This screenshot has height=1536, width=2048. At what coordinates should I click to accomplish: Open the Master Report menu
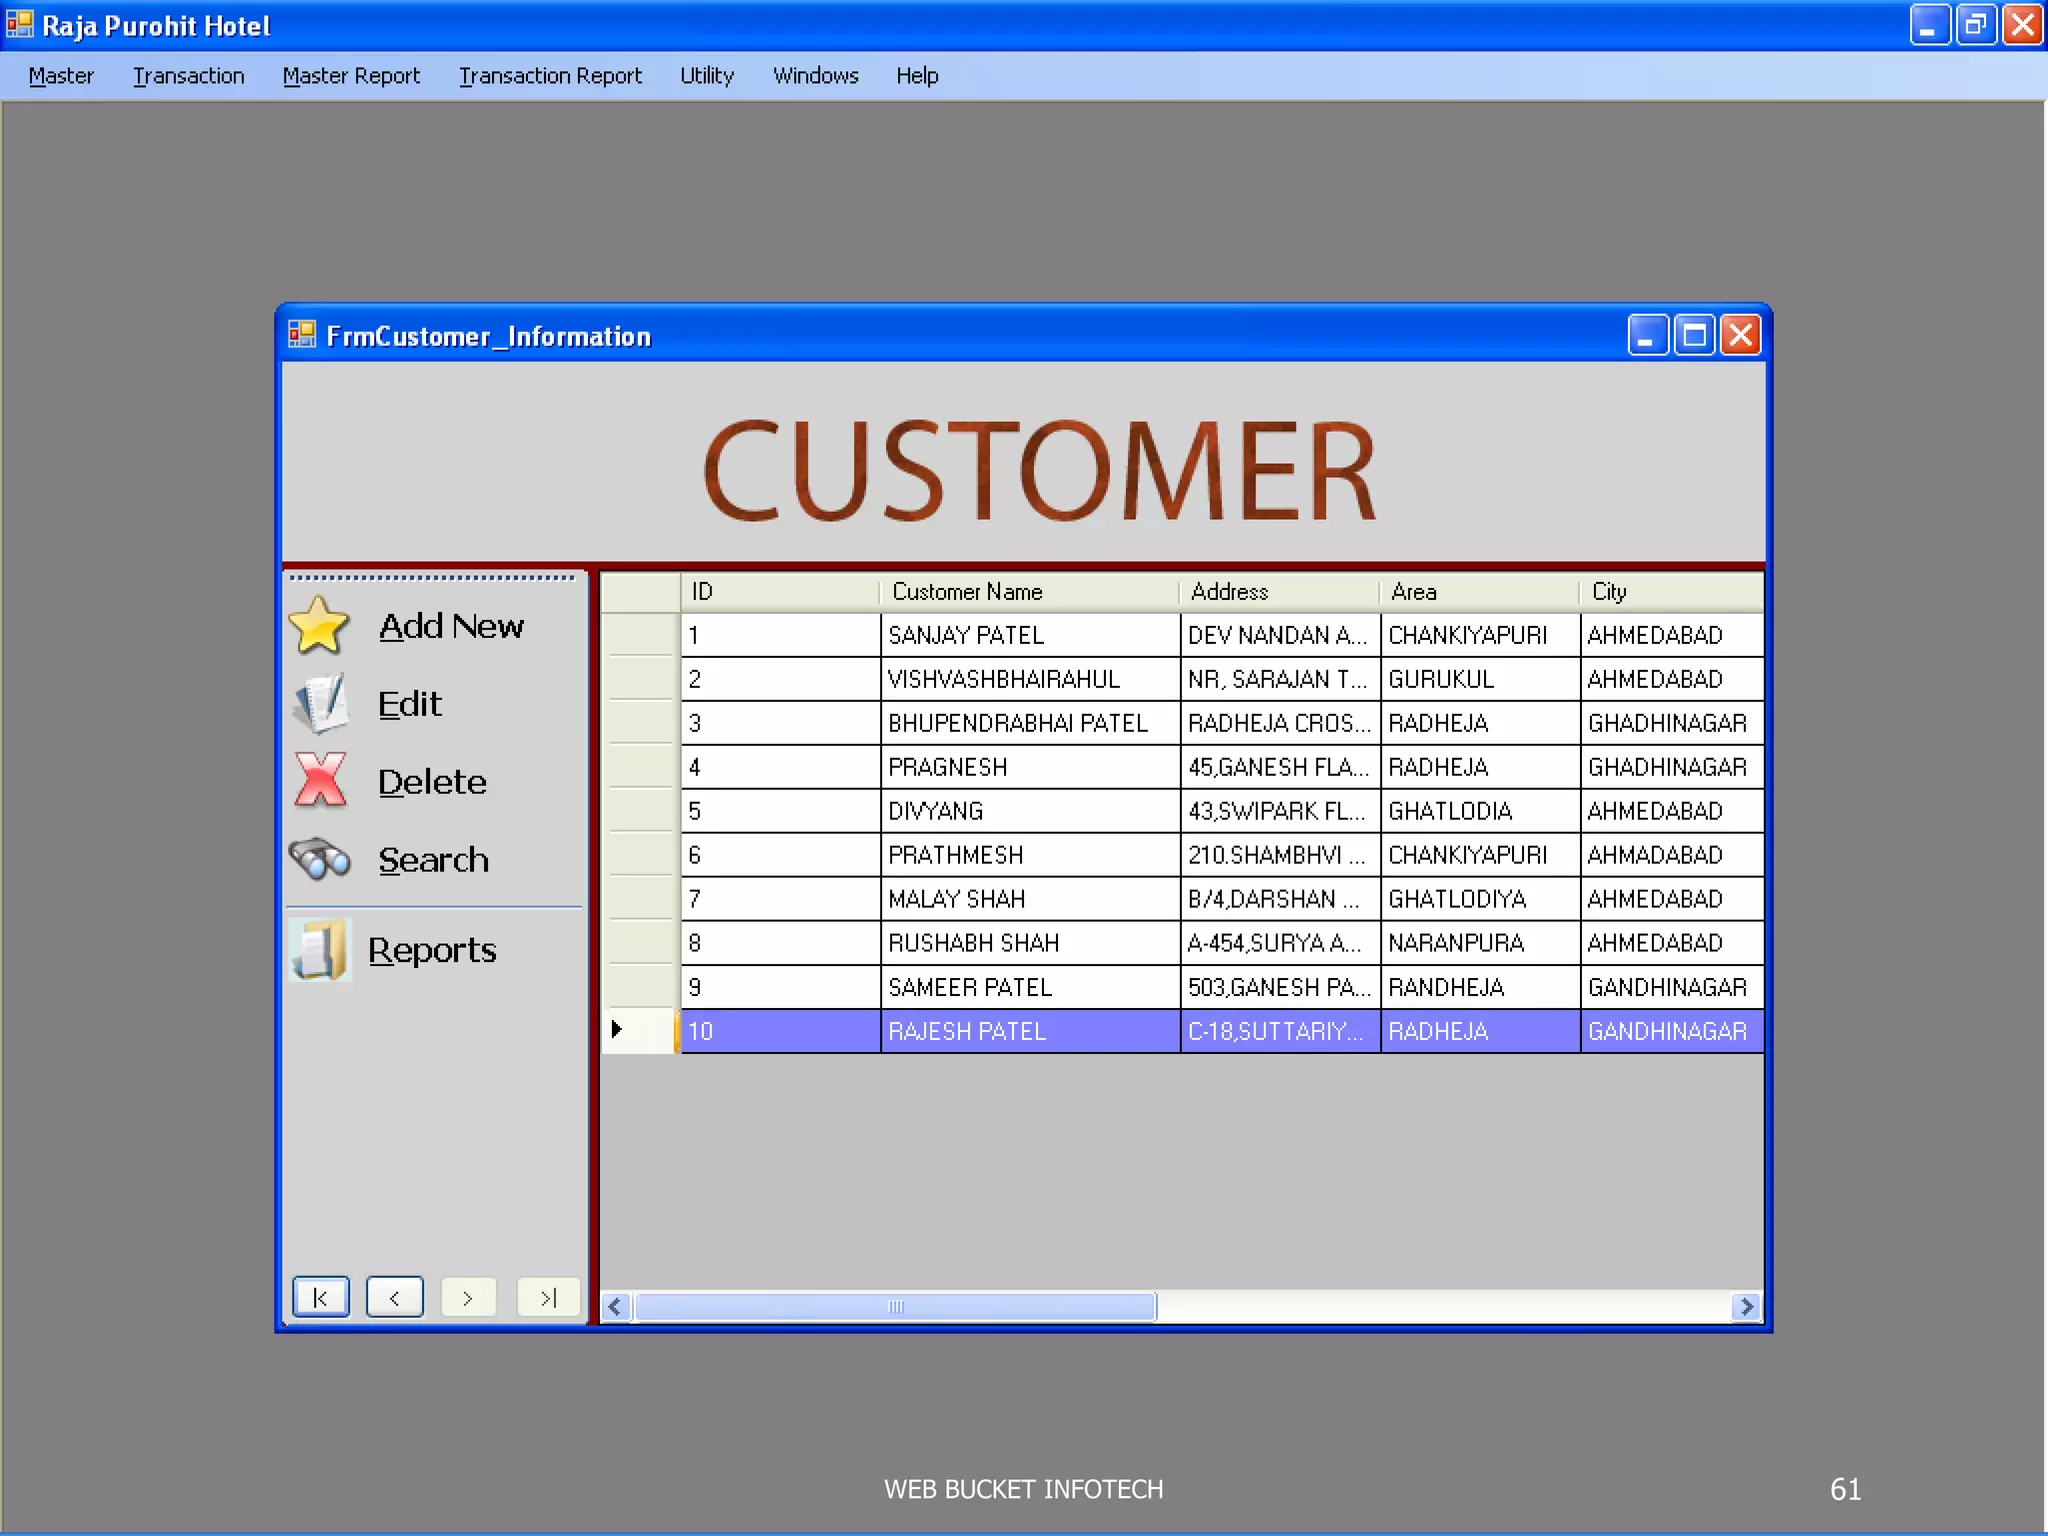(351, 76)
